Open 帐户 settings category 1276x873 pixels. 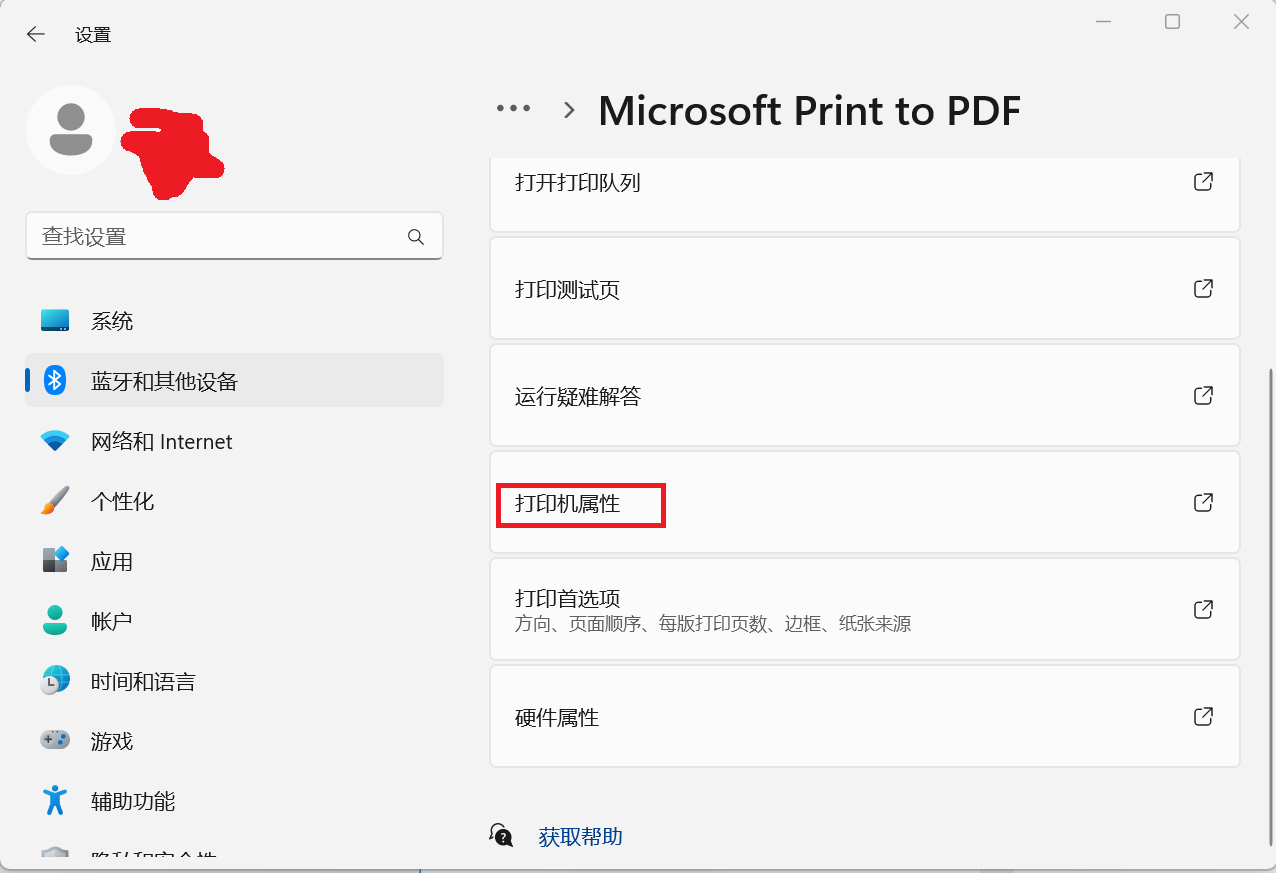click(x=234, y=621)
